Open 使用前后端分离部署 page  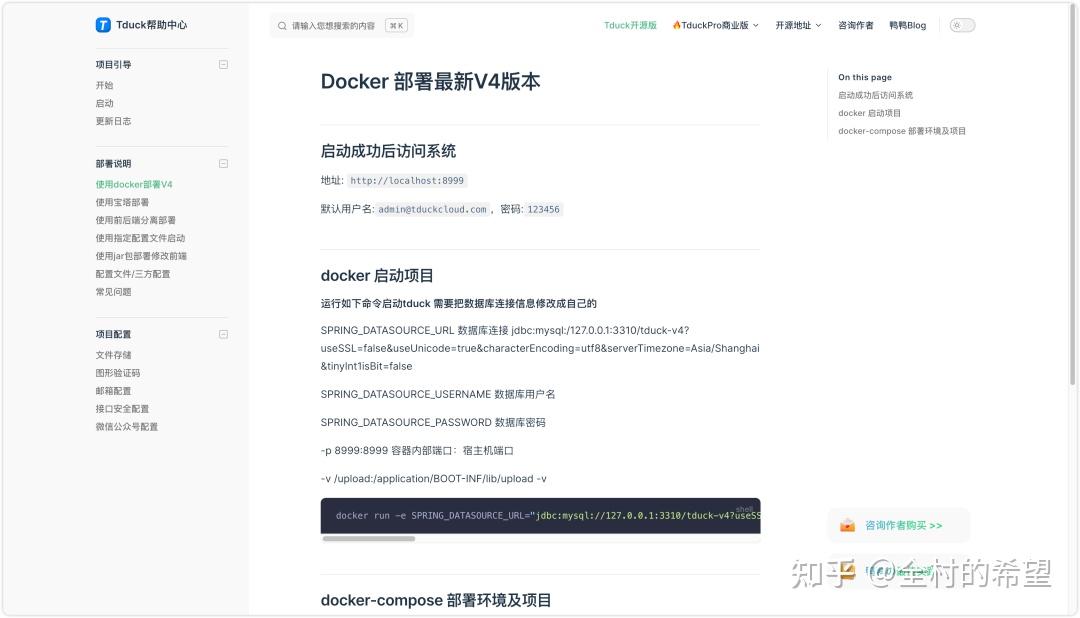pyautogui.click(x=136, y=220)
